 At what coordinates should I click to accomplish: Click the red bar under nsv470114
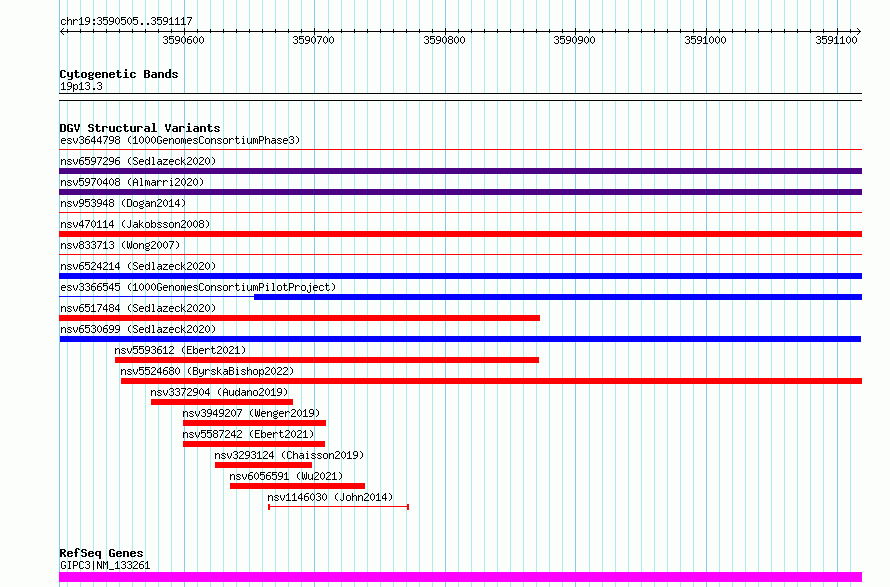pos(460,234)
